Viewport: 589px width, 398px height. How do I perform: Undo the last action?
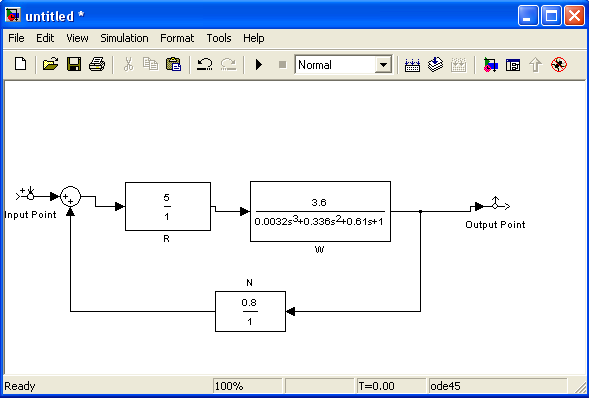click(x=205, y=64)
